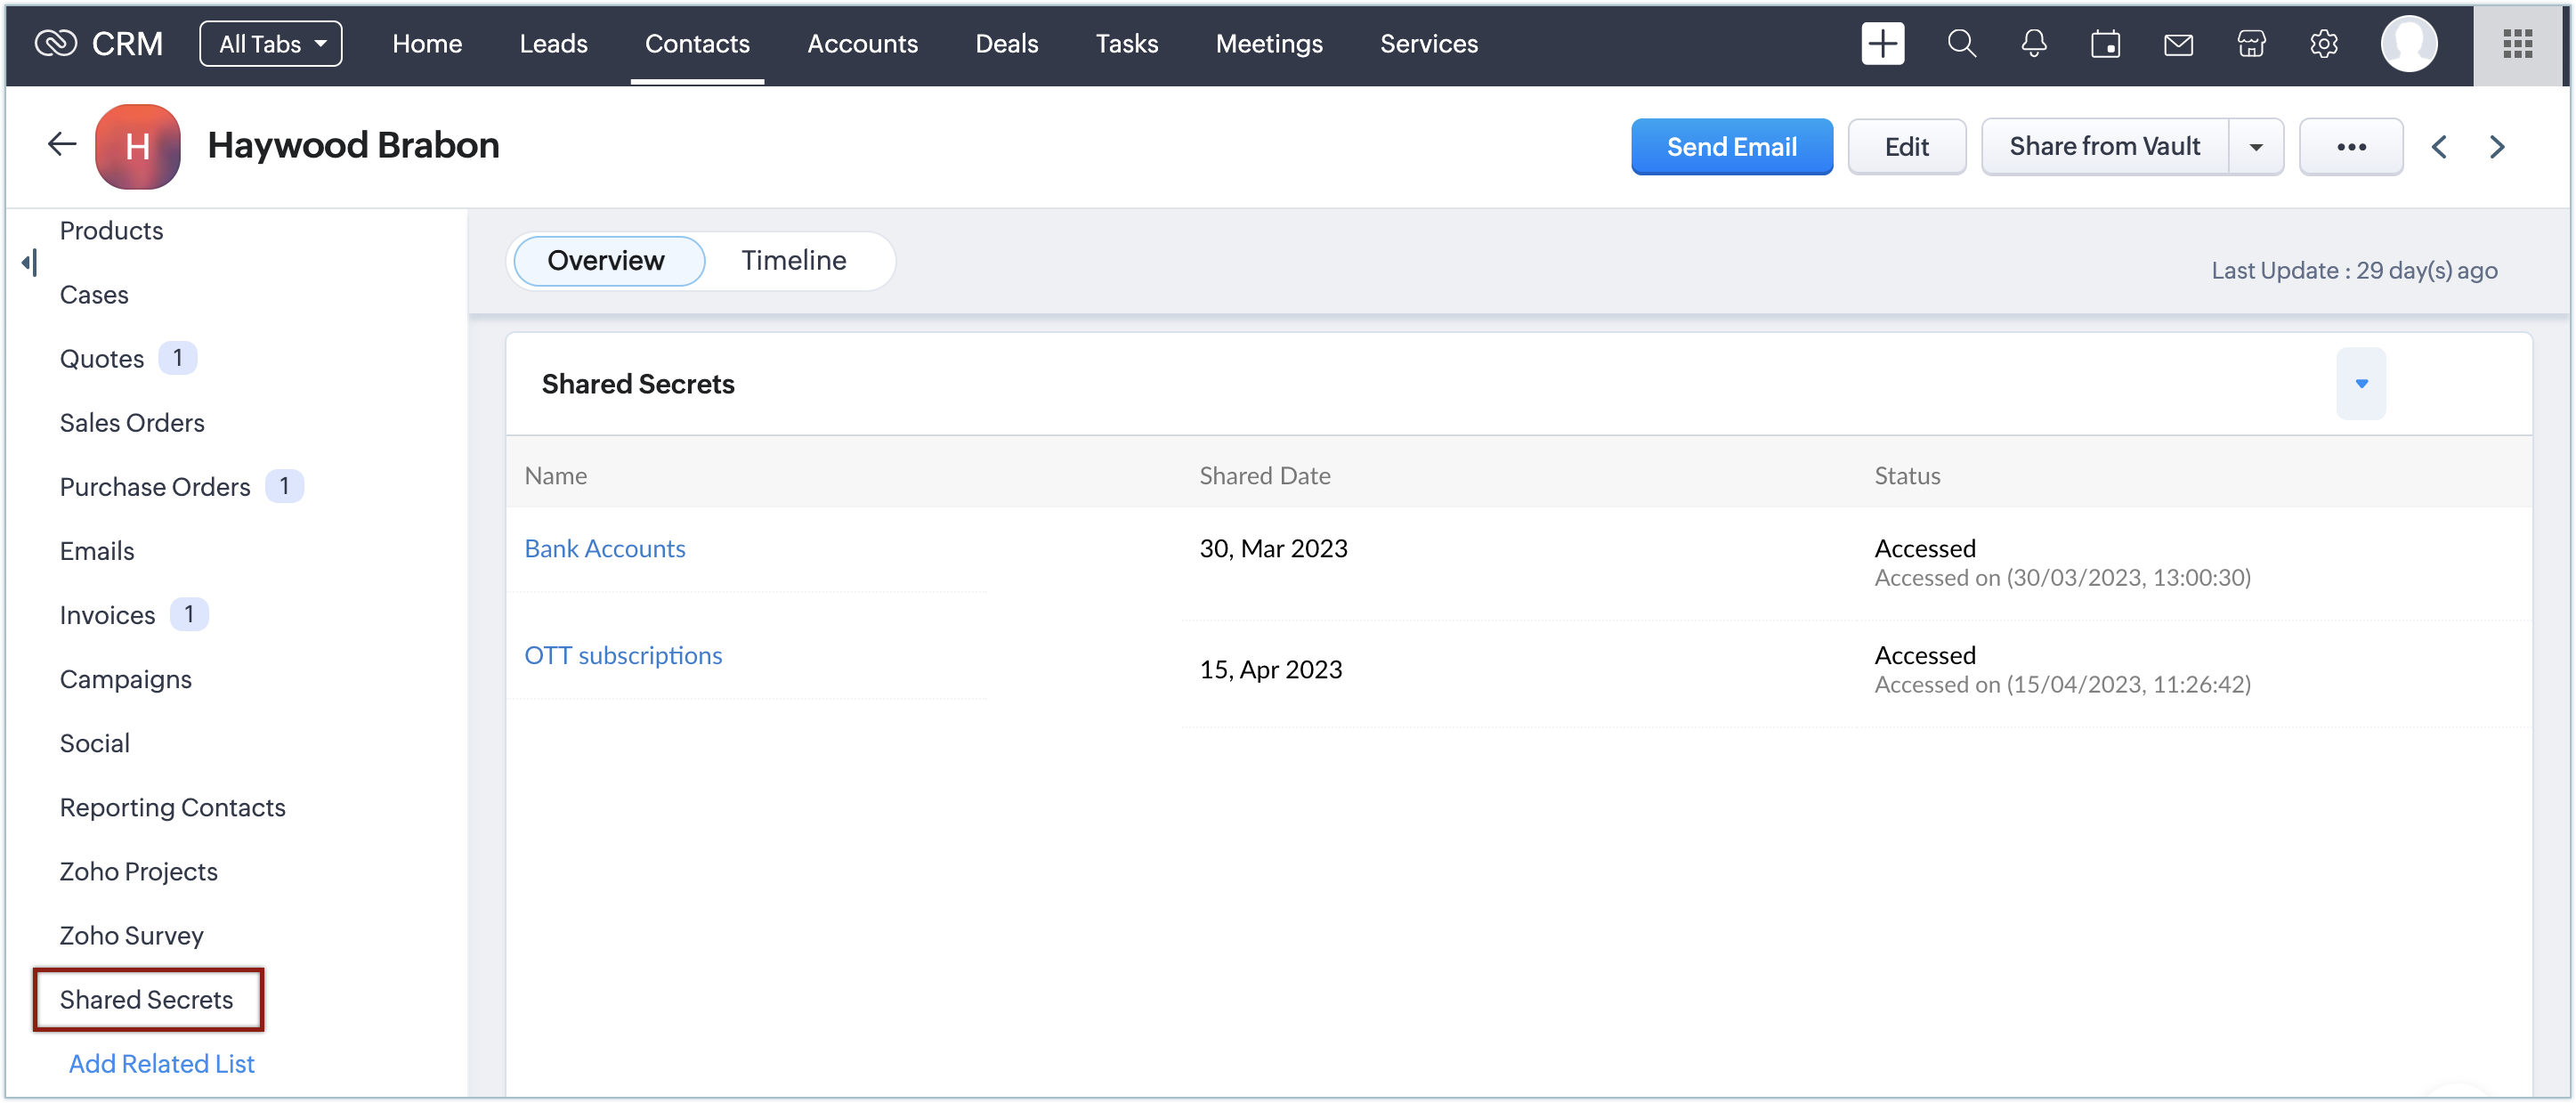Click the plus create-new icon
This screenshot has height=1103, width=2576.
pos(1882,44)
